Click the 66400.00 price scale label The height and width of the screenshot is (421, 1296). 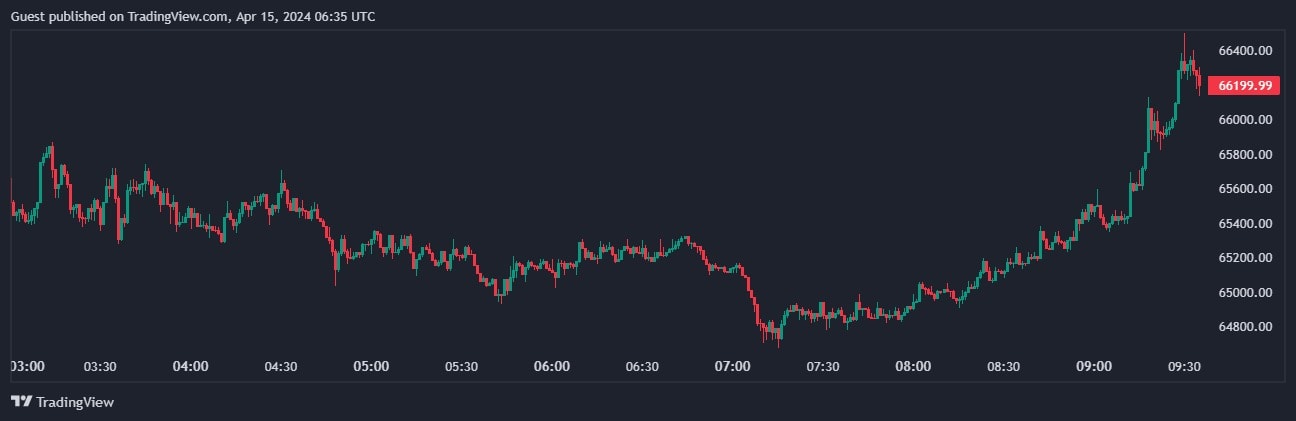[x=1245, y=51]
